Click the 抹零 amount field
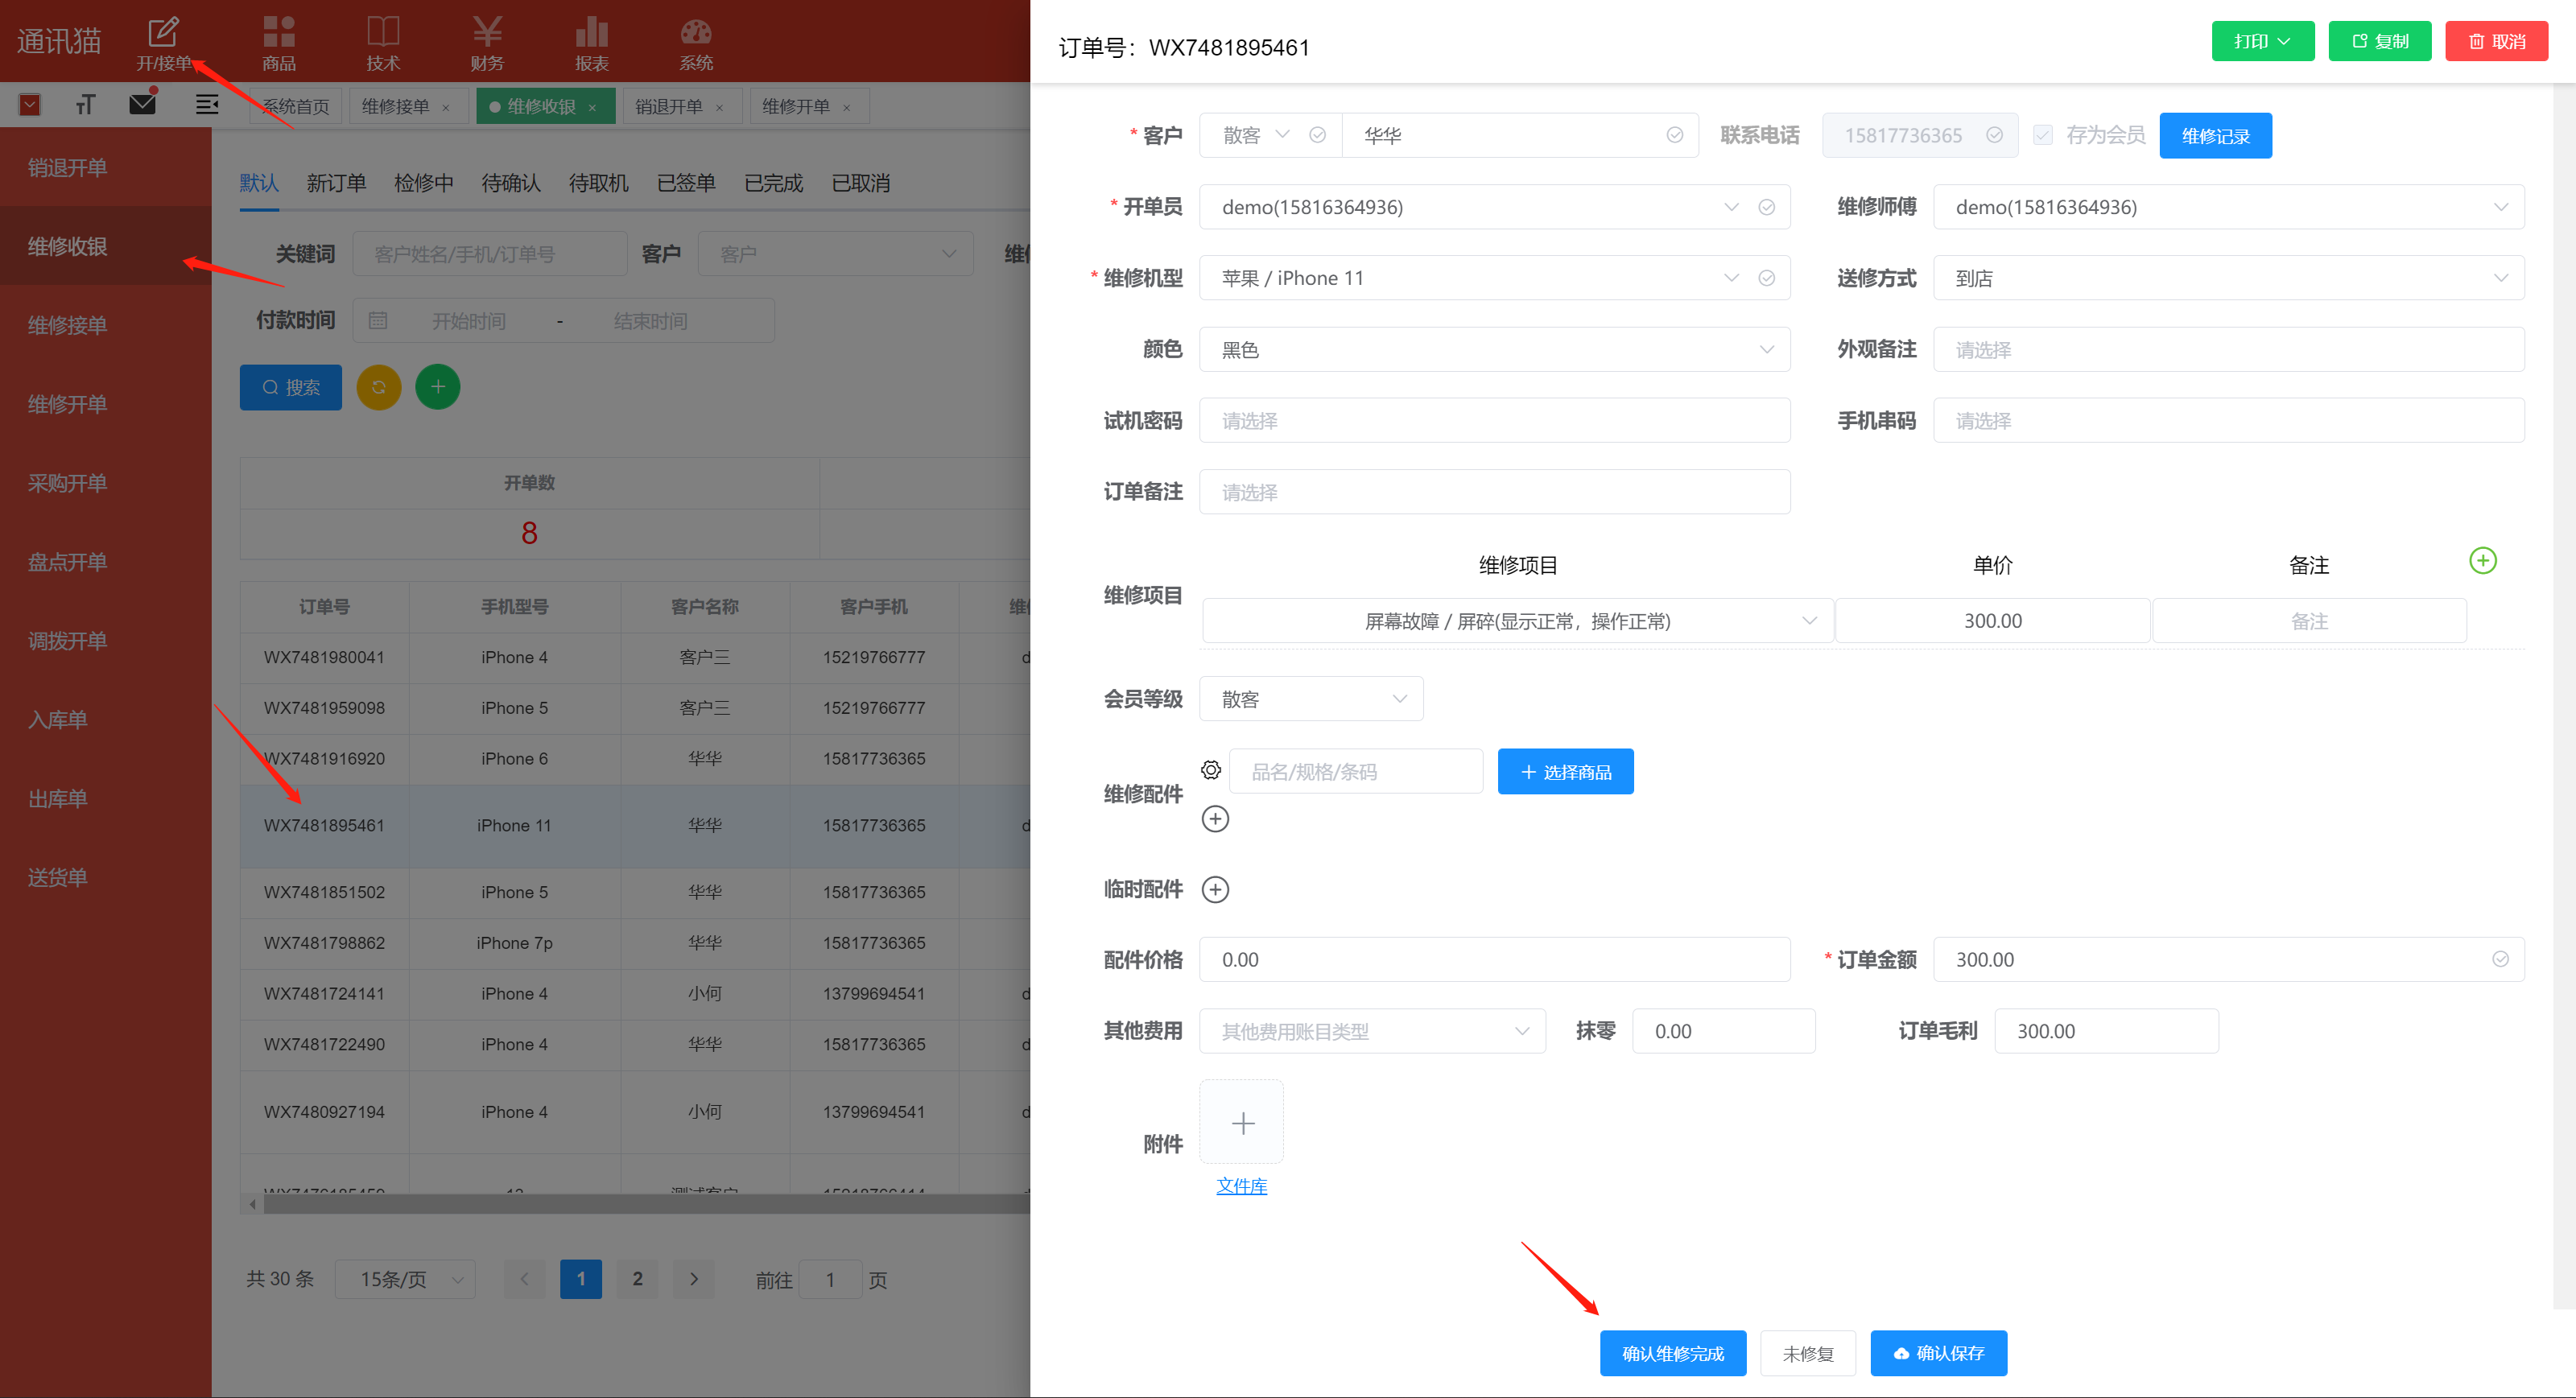2576x1398 pixels. (1724, 1031)
